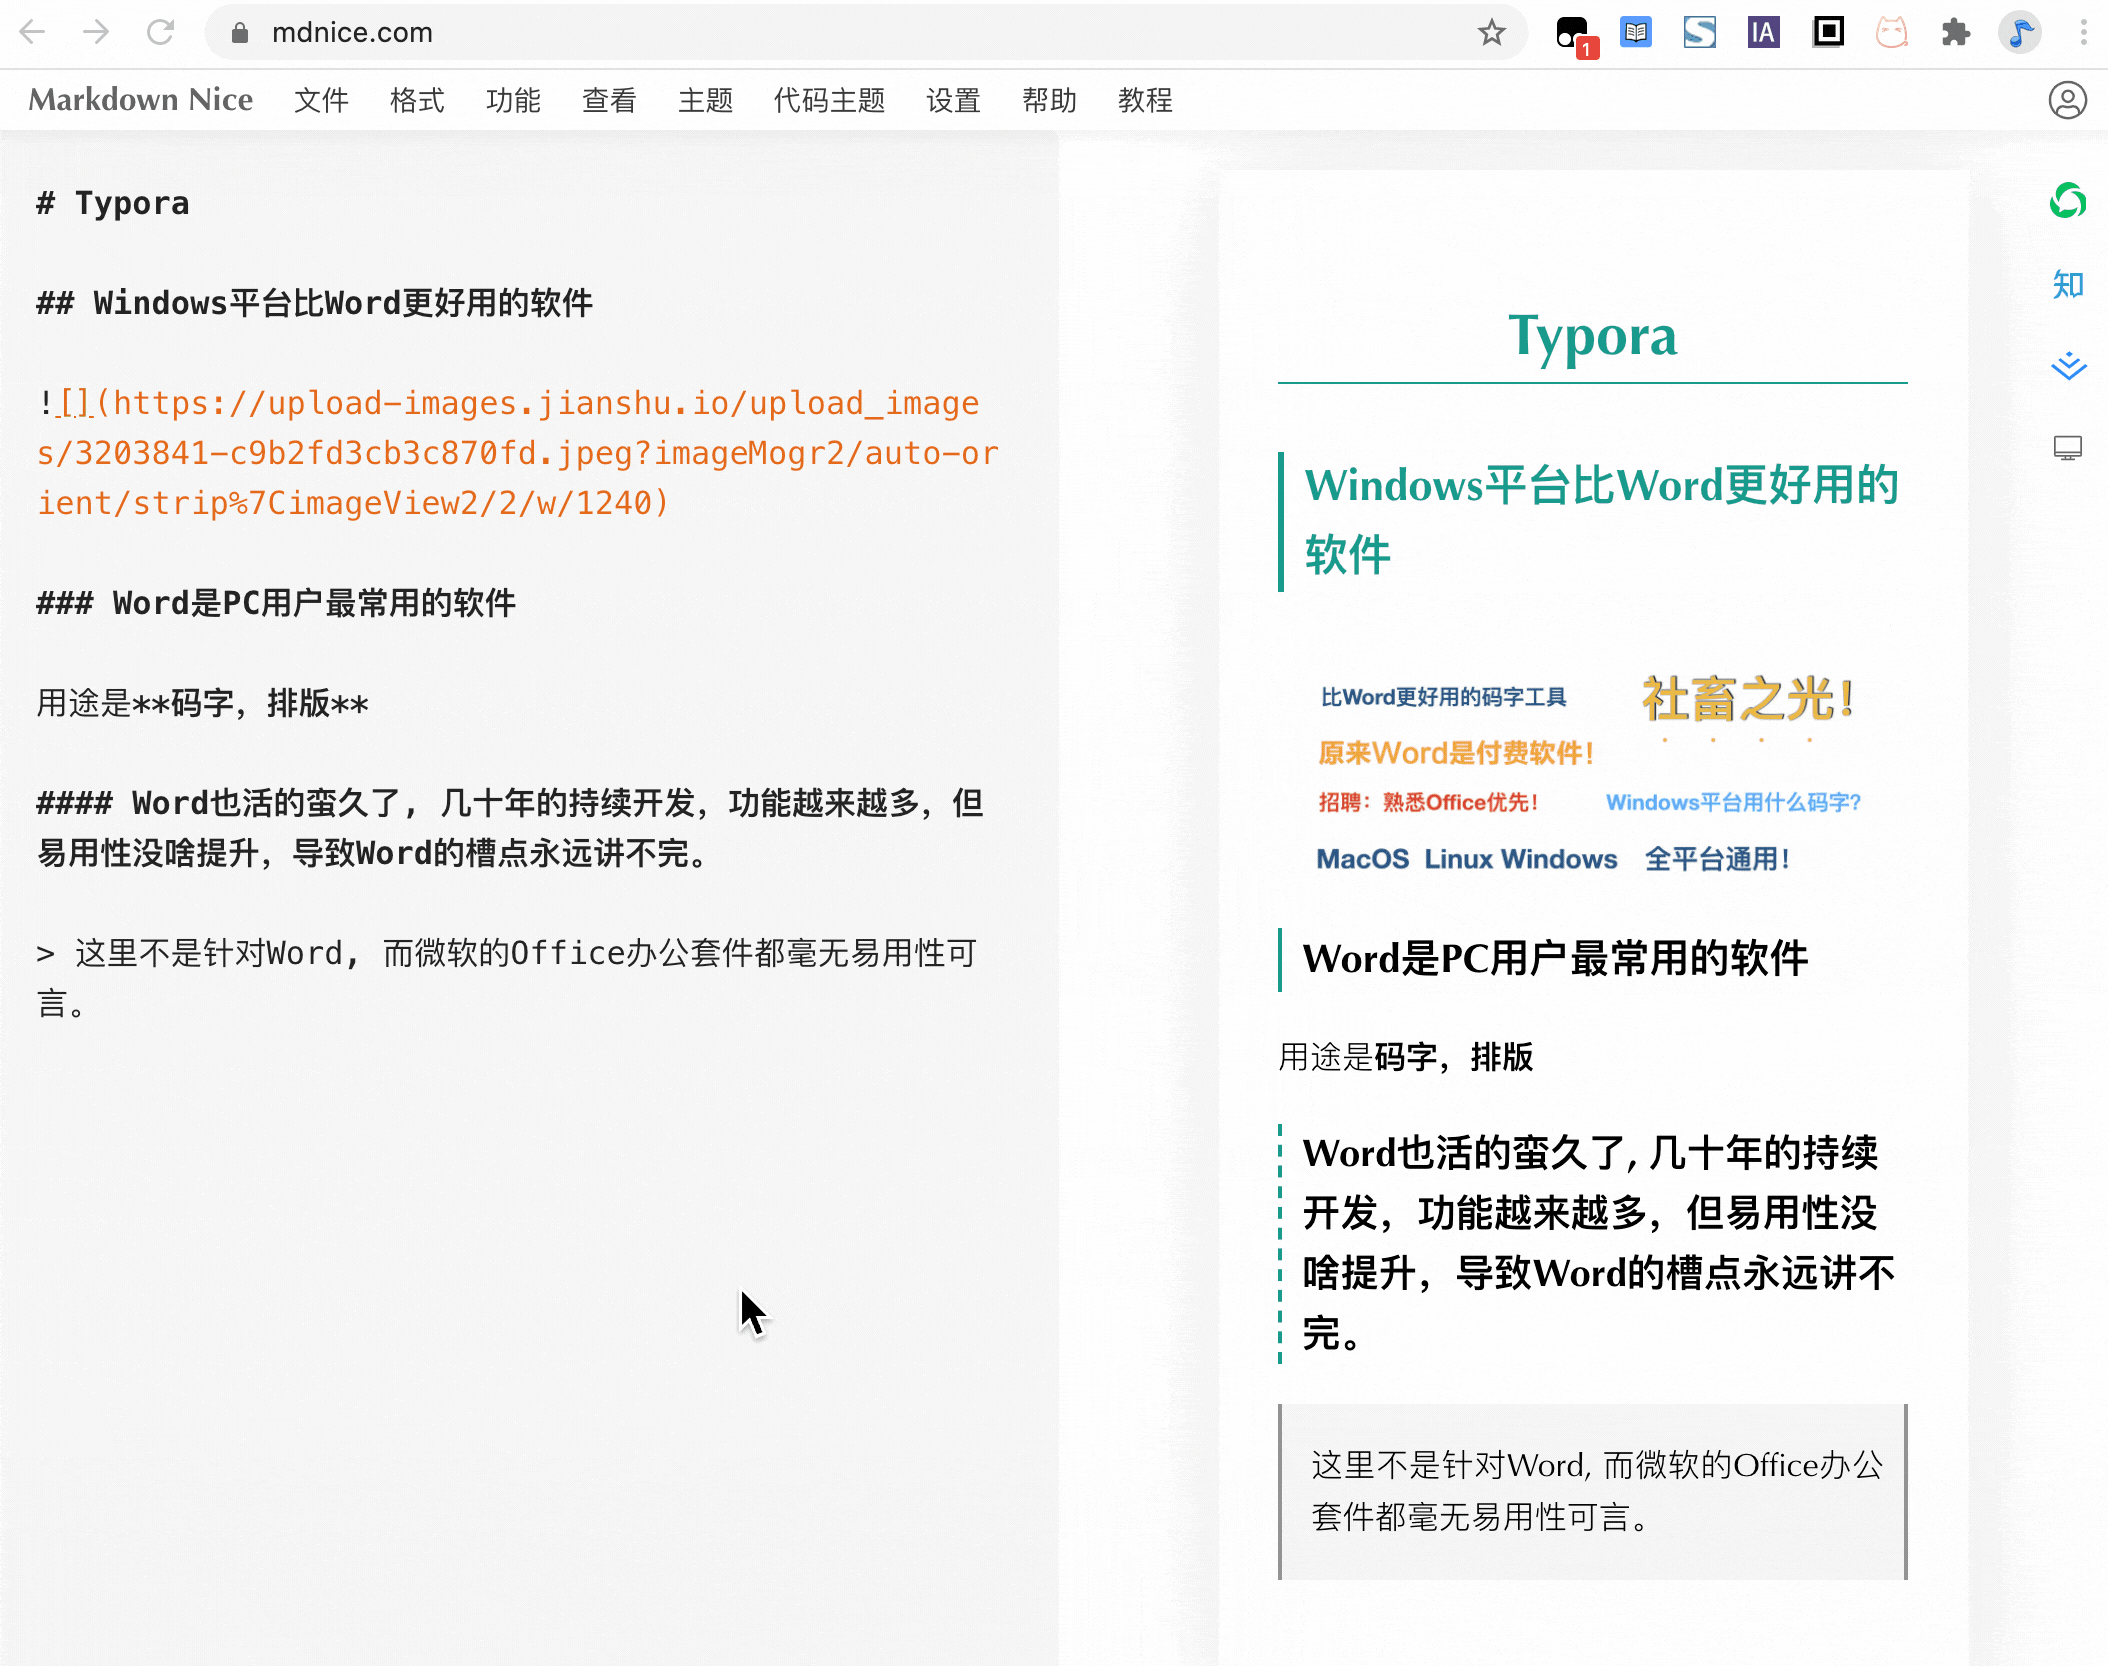Image resolution: width=2108 pixels, height=1666 pixels.
Task: Click the PC preview monitor icon
Action: click(x=2067, y=448)
